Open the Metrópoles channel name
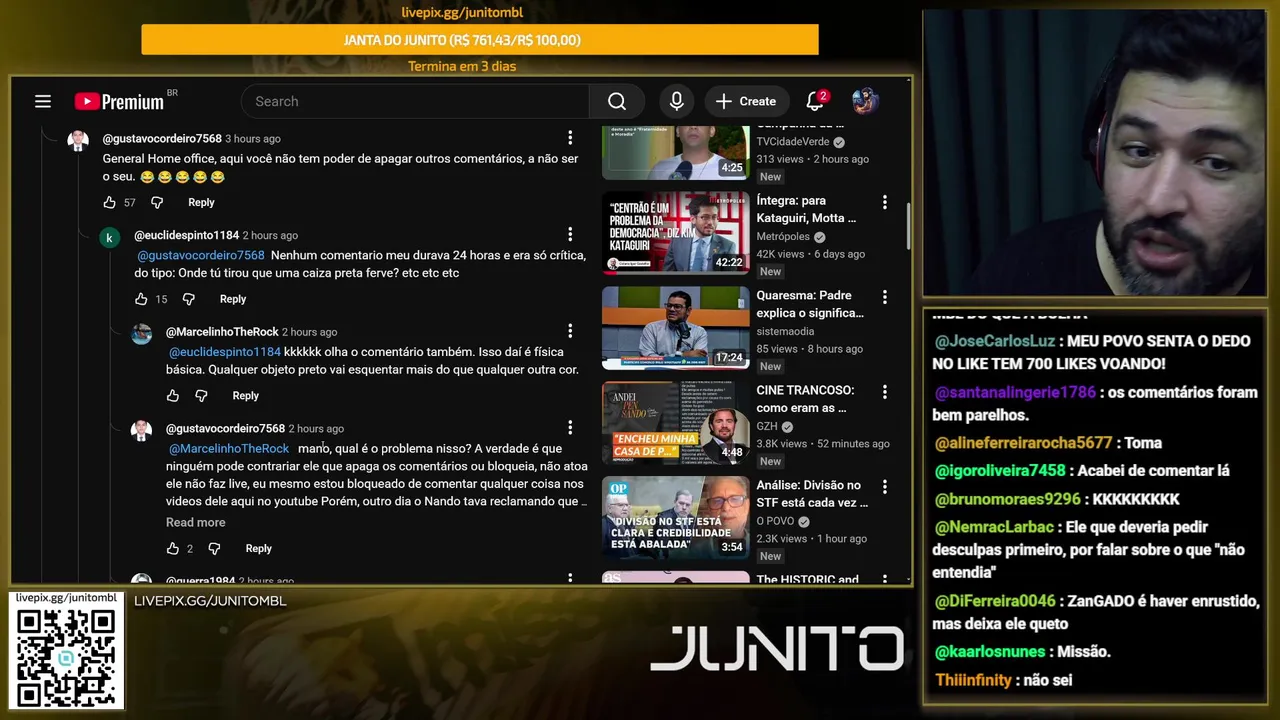This screenshot has width=1280, height=720. pyautogui.click(x=783, y=237)
